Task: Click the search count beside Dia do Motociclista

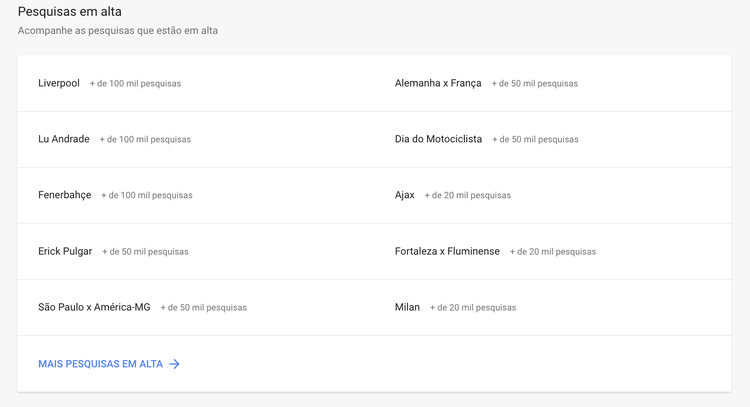Action: [x=535, y=140]
